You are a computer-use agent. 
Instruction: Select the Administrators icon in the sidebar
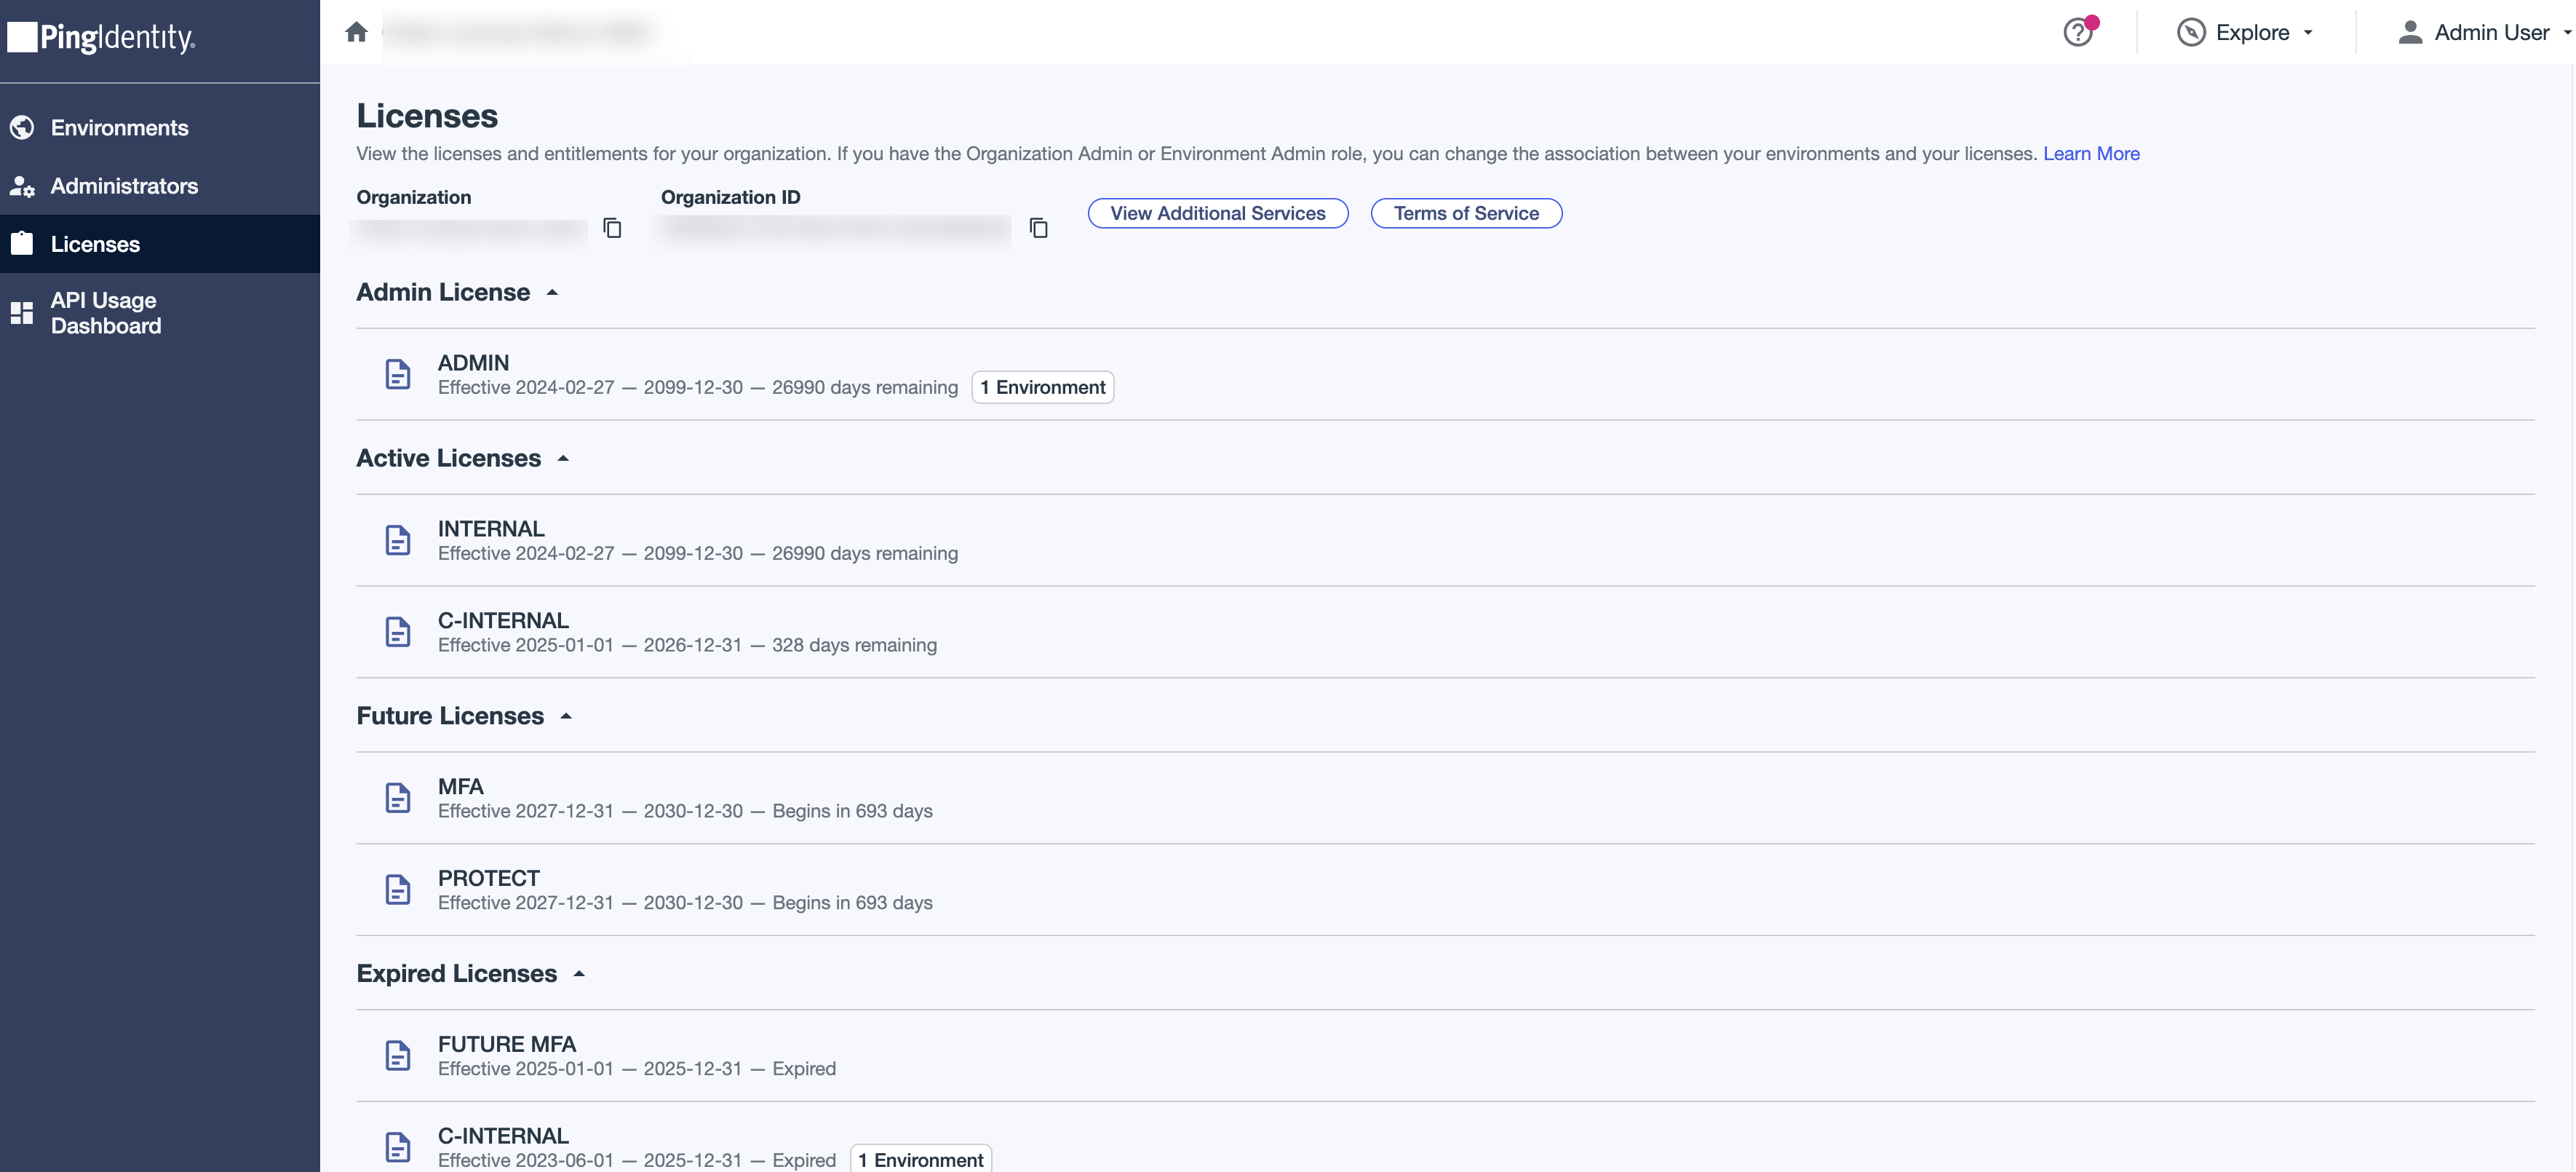(22, 185)
